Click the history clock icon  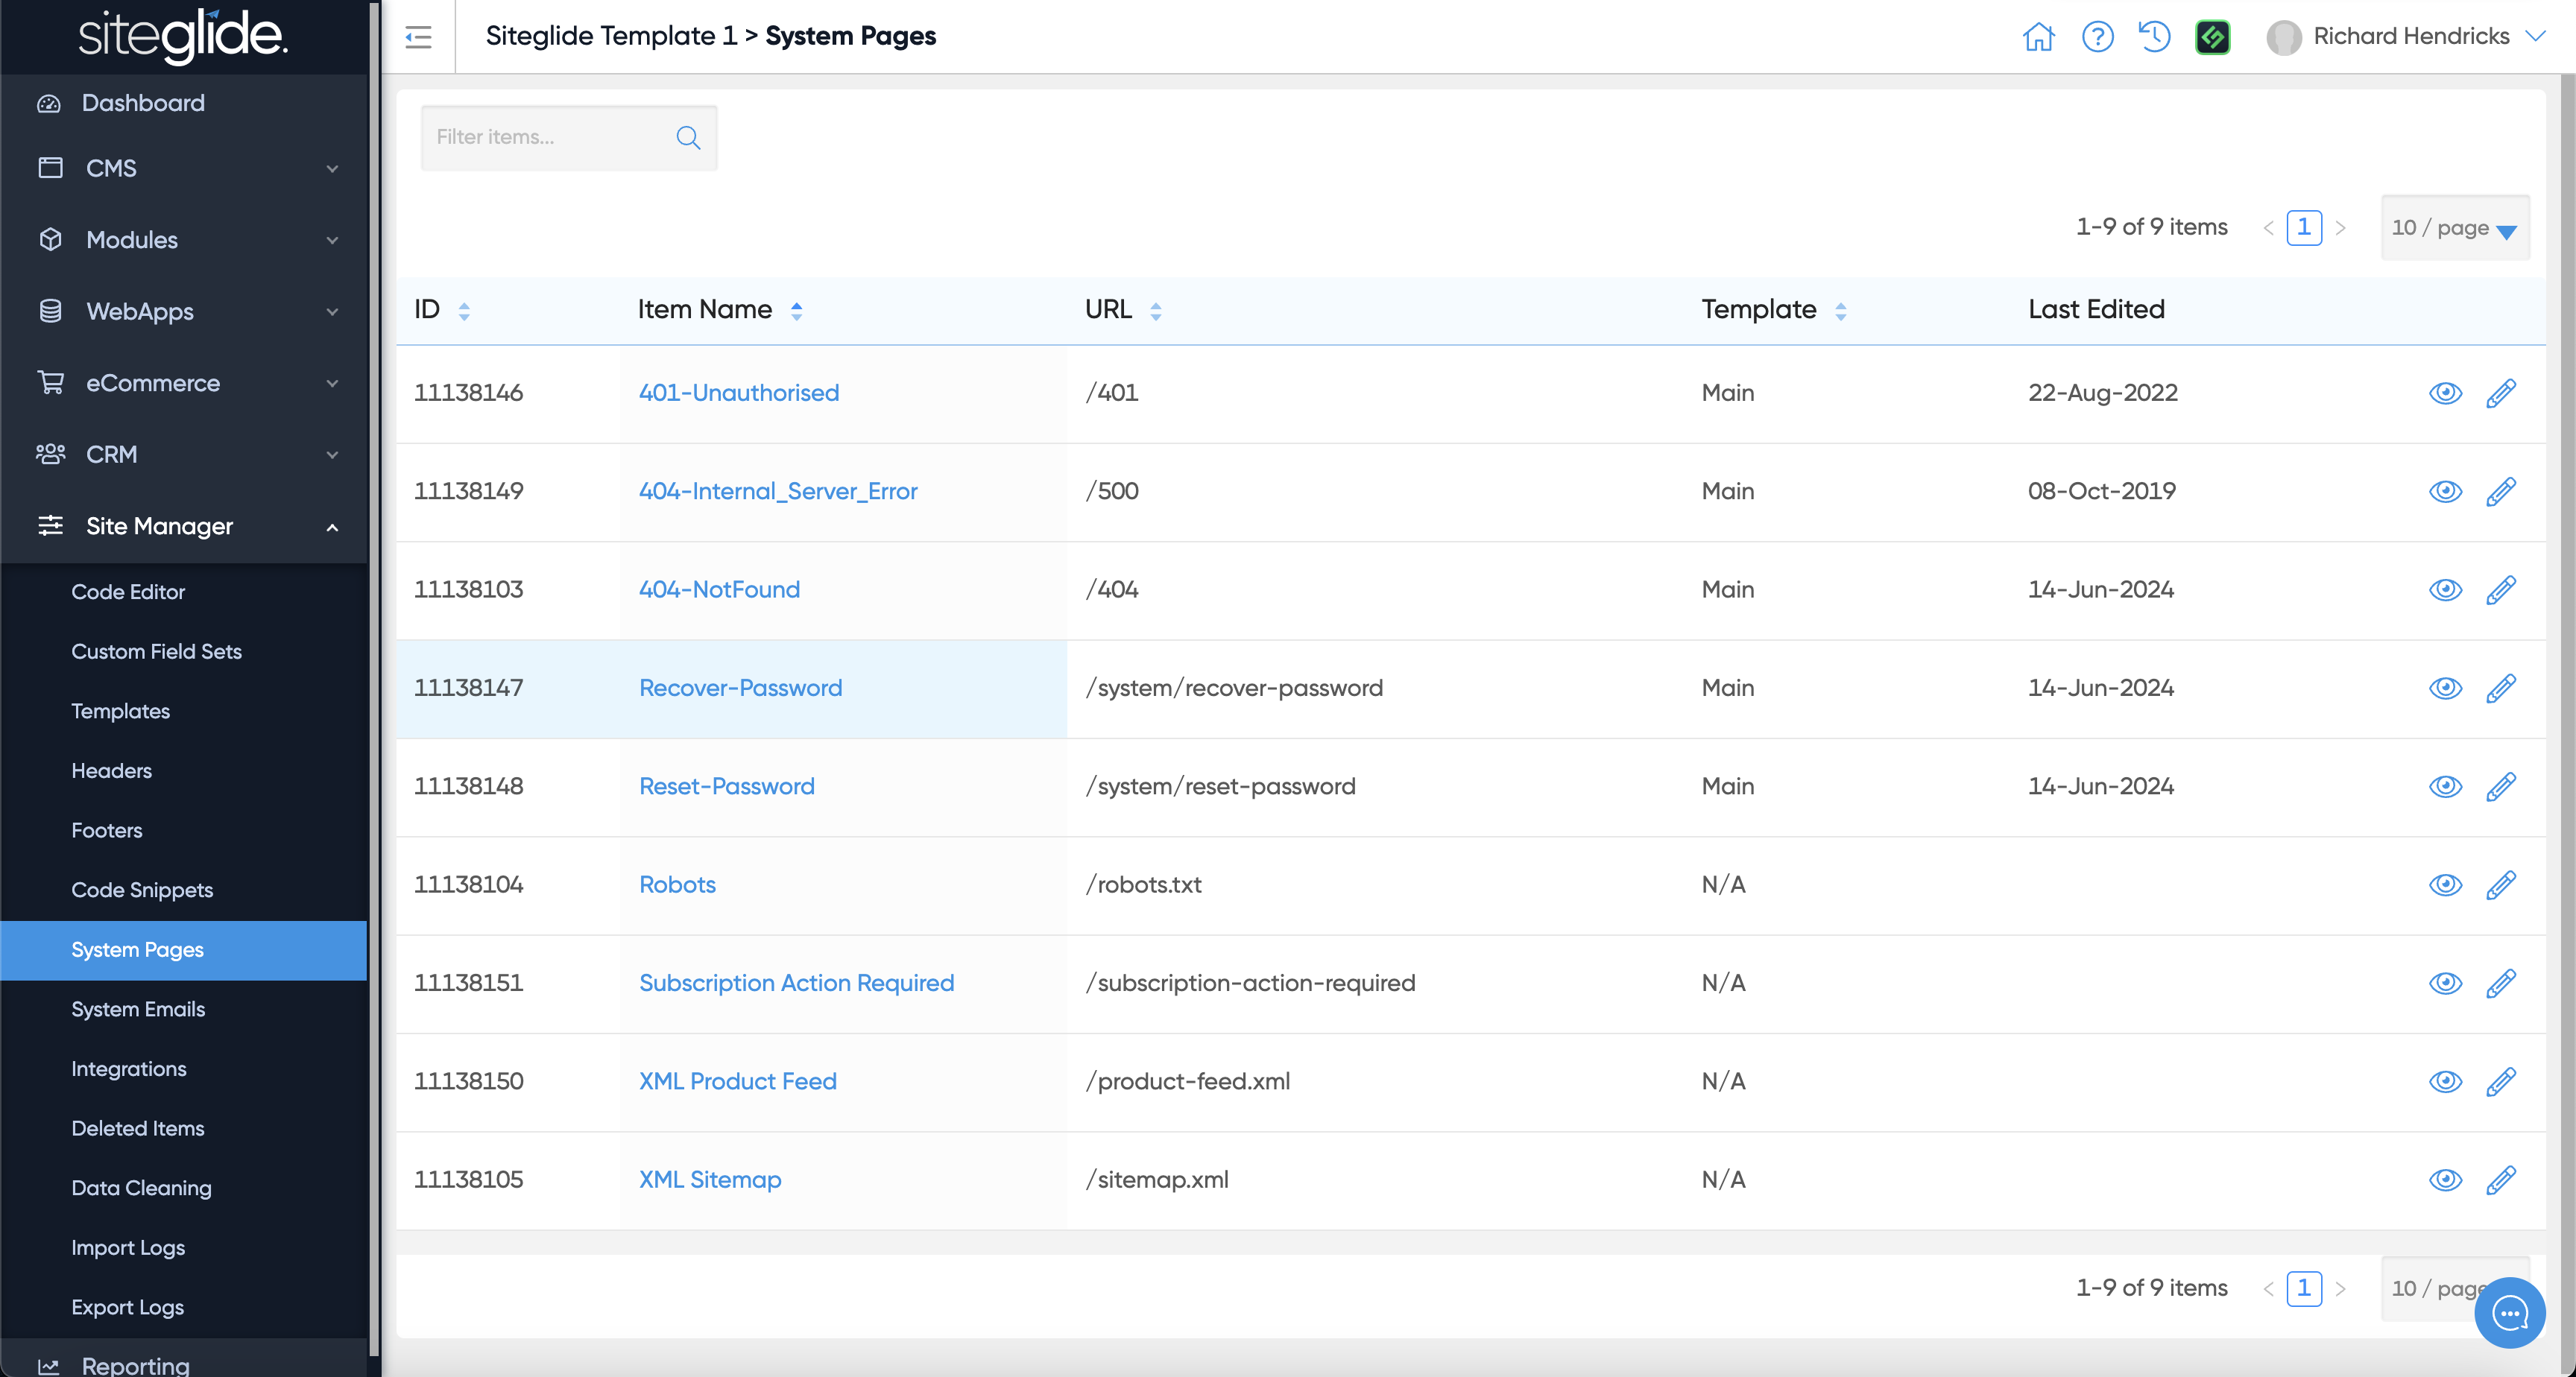tap(2154, 37)
